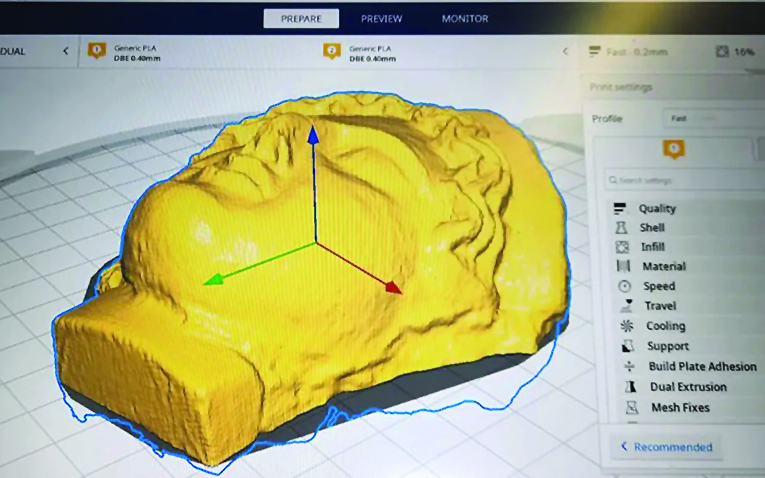Collapse the printer selector left chevron
Viewport: 765px width, 478px height.
tap(66, 51)
